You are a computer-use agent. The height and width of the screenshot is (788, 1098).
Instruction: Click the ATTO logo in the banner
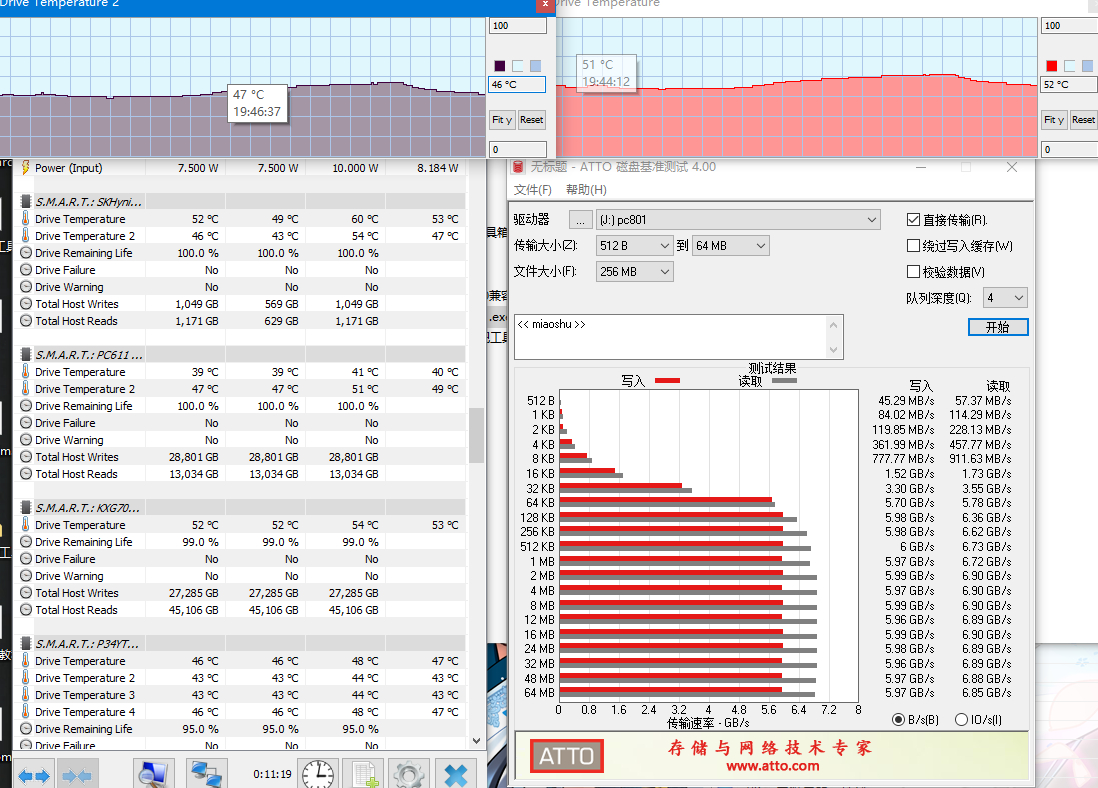(567, 756)
